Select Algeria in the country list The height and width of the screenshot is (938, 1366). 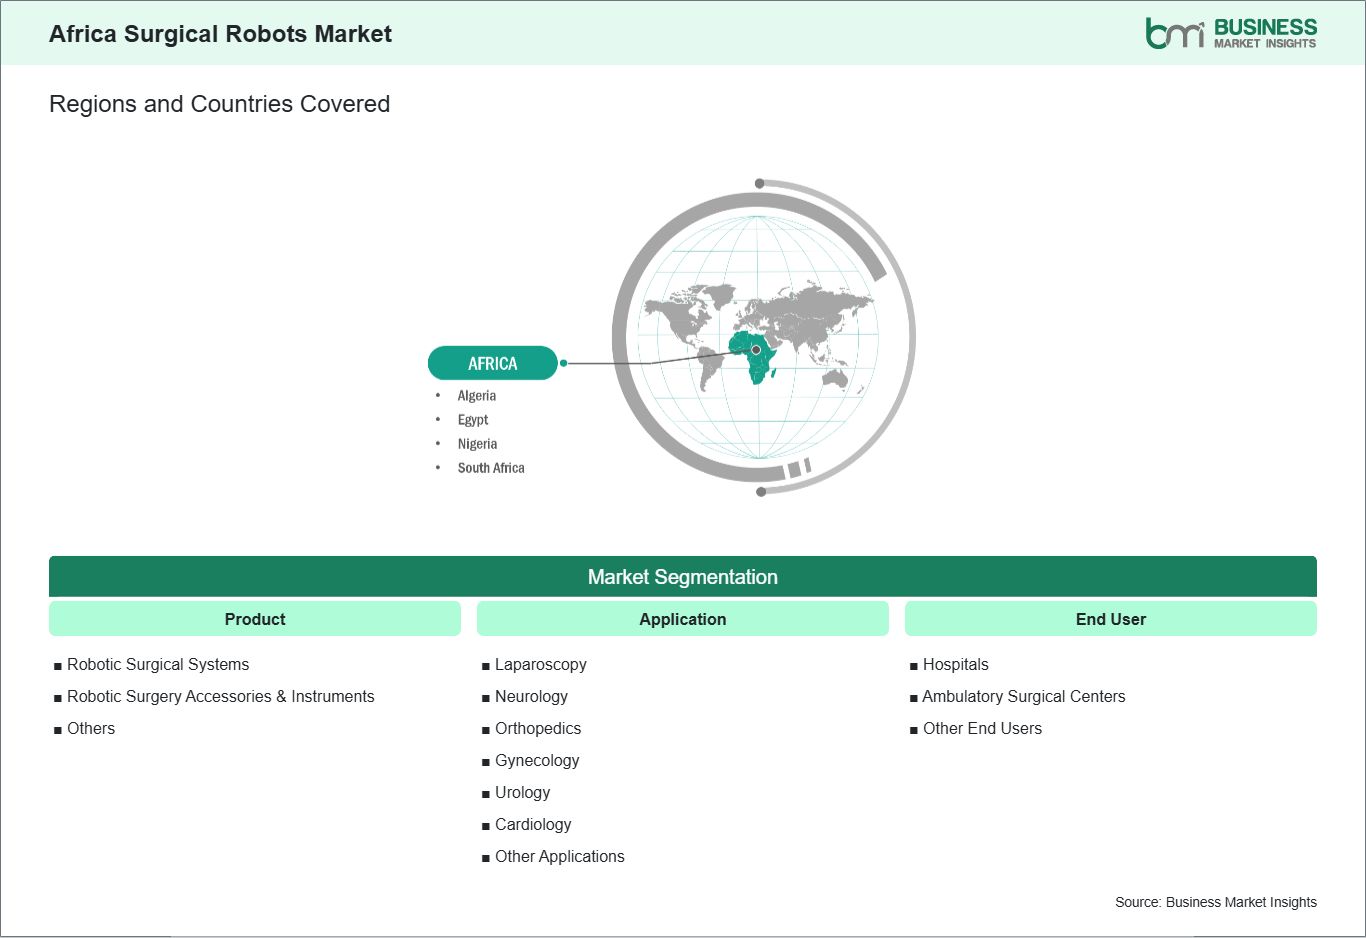point(477,396)
